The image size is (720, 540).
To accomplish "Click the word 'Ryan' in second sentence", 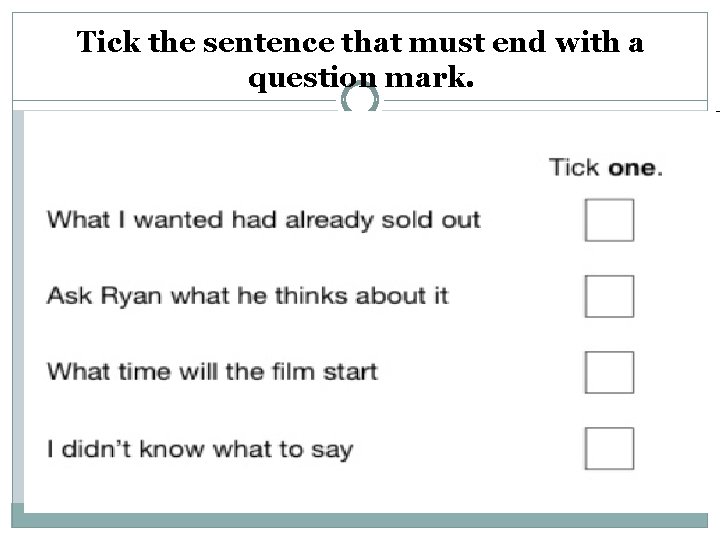I will click(131, 296).
